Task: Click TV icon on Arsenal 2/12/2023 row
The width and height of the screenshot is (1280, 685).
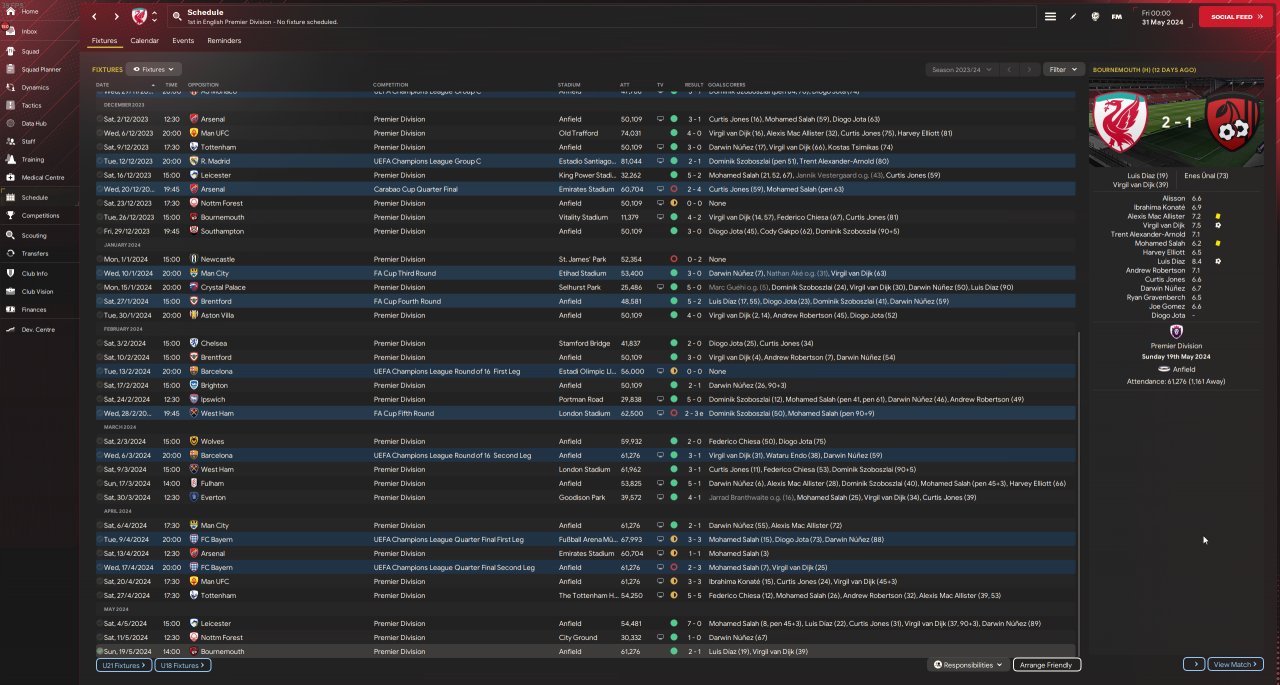Action: [x=660, y=119]
